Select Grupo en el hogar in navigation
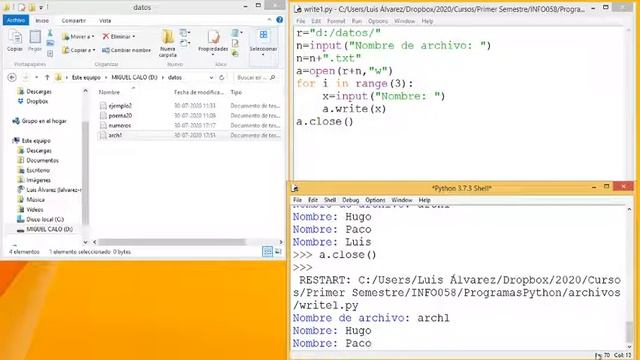640x360 pixels. point(44,121)
